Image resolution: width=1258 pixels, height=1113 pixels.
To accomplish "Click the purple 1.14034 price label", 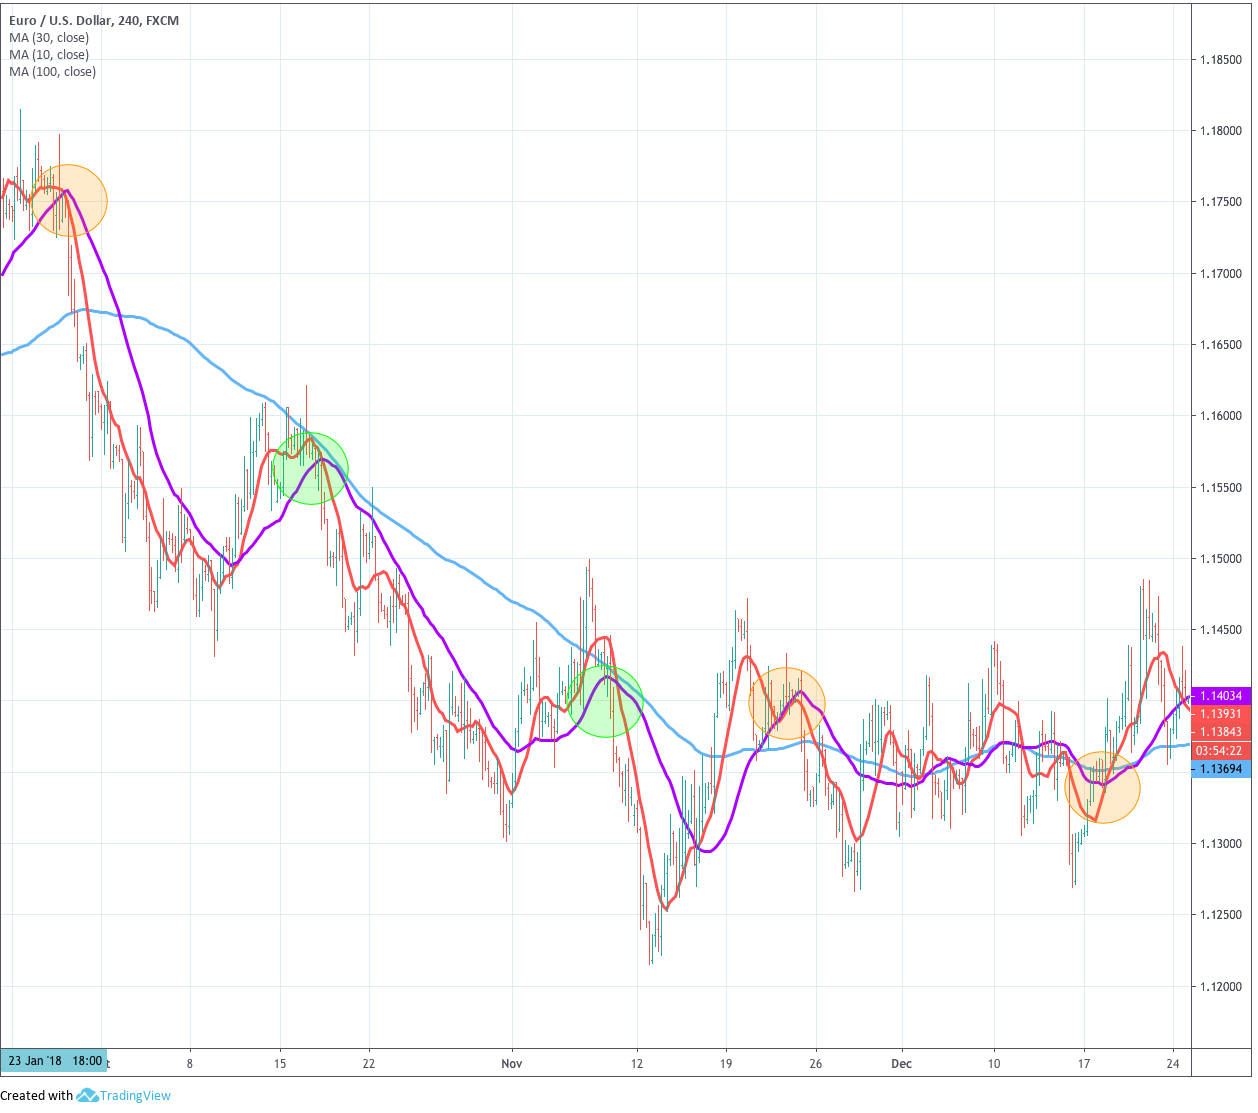I will (x=1221, y=696).
